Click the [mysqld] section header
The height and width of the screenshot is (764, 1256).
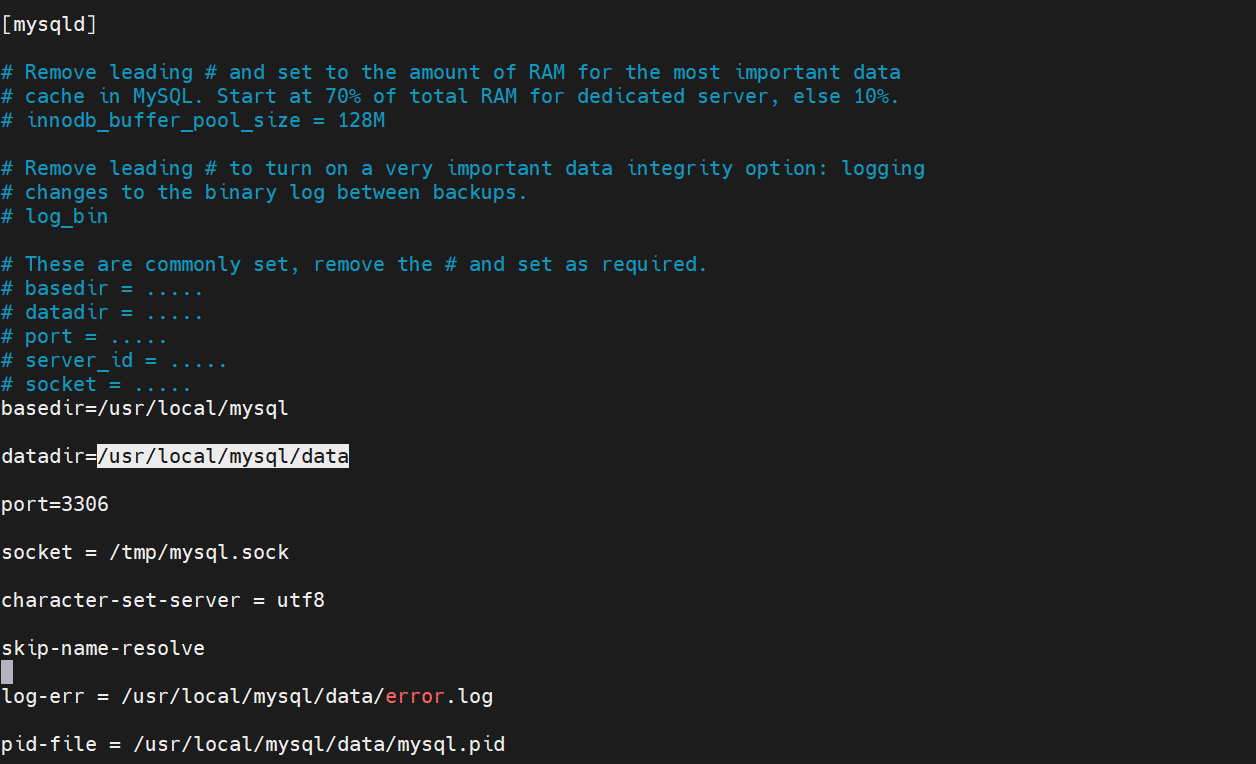(x=49, y=24)
